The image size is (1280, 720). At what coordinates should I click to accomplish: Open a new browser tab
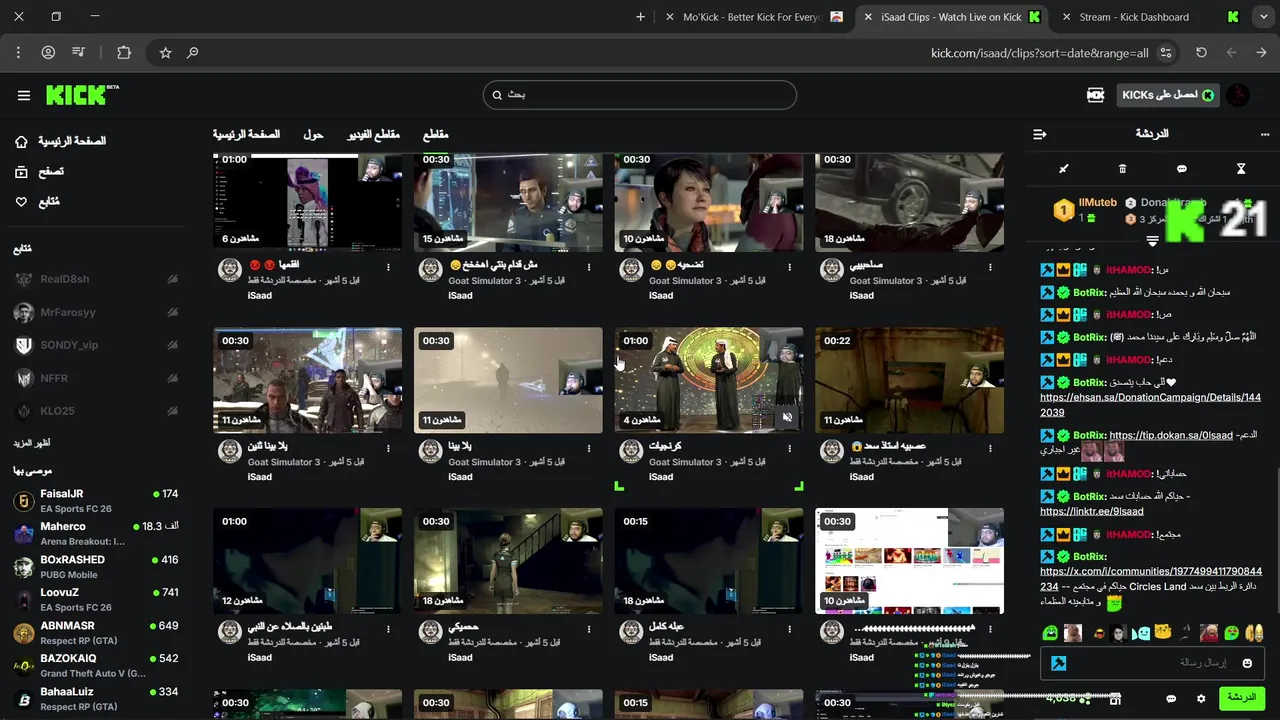point(641,17)
